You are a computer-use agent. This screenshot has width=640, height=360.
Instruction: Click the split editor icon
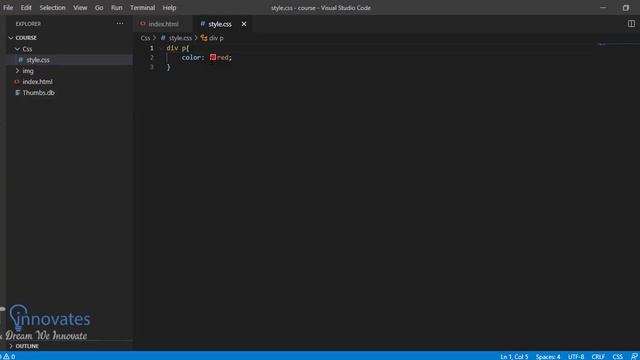[631, 24]
